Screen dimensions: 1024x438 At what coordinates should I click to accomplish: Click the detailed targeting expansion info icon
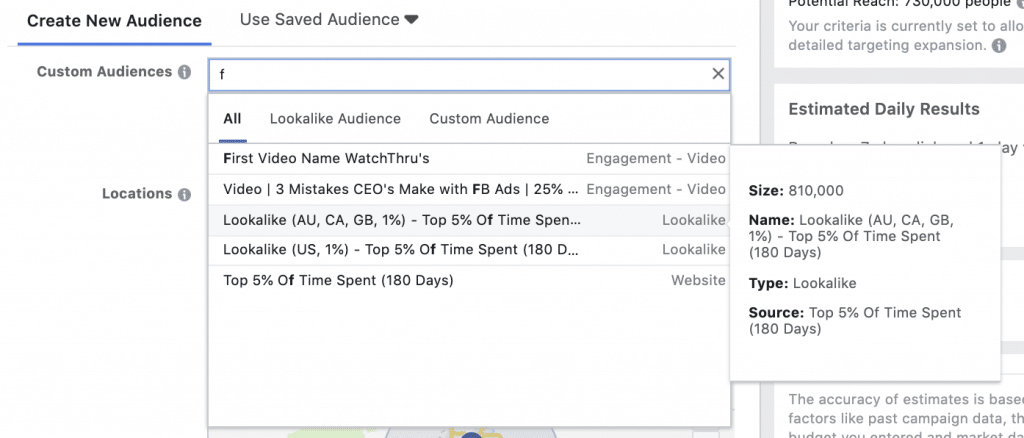point(999,46)
